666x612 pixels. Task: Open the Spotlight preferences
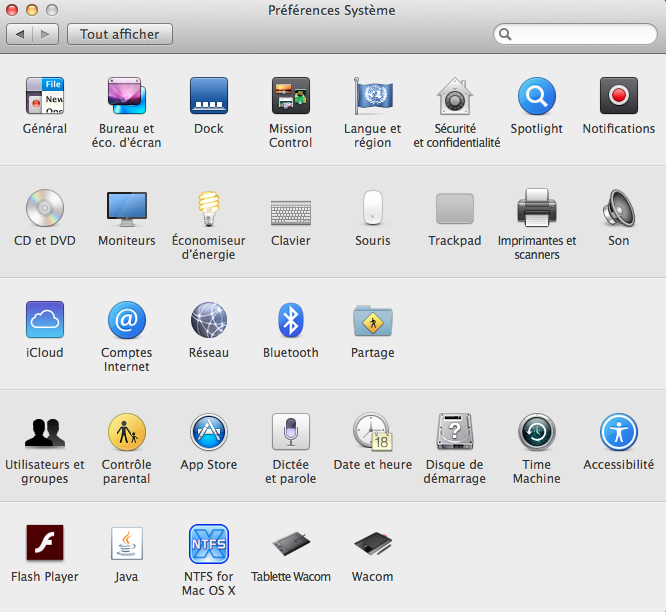(536, 97)
